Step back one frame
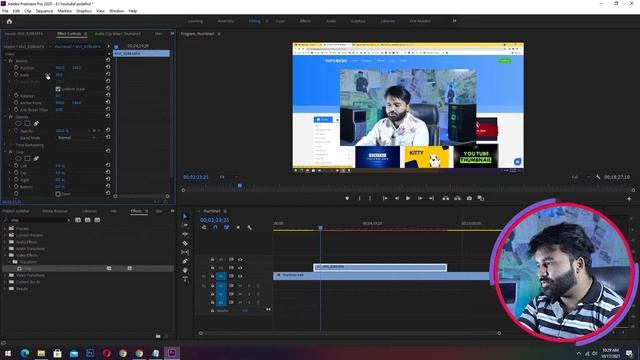 click(396, 198)
